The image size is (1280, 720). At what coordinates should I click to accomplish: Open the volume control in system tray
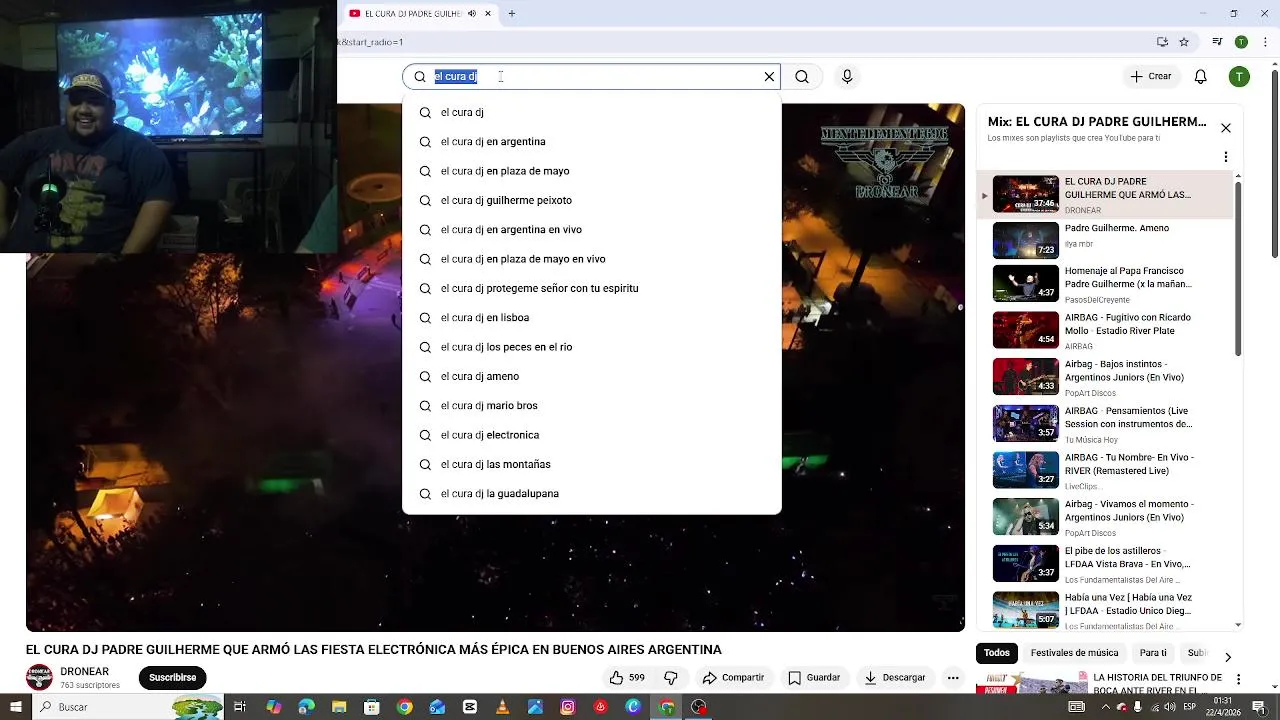[1170, 707]
